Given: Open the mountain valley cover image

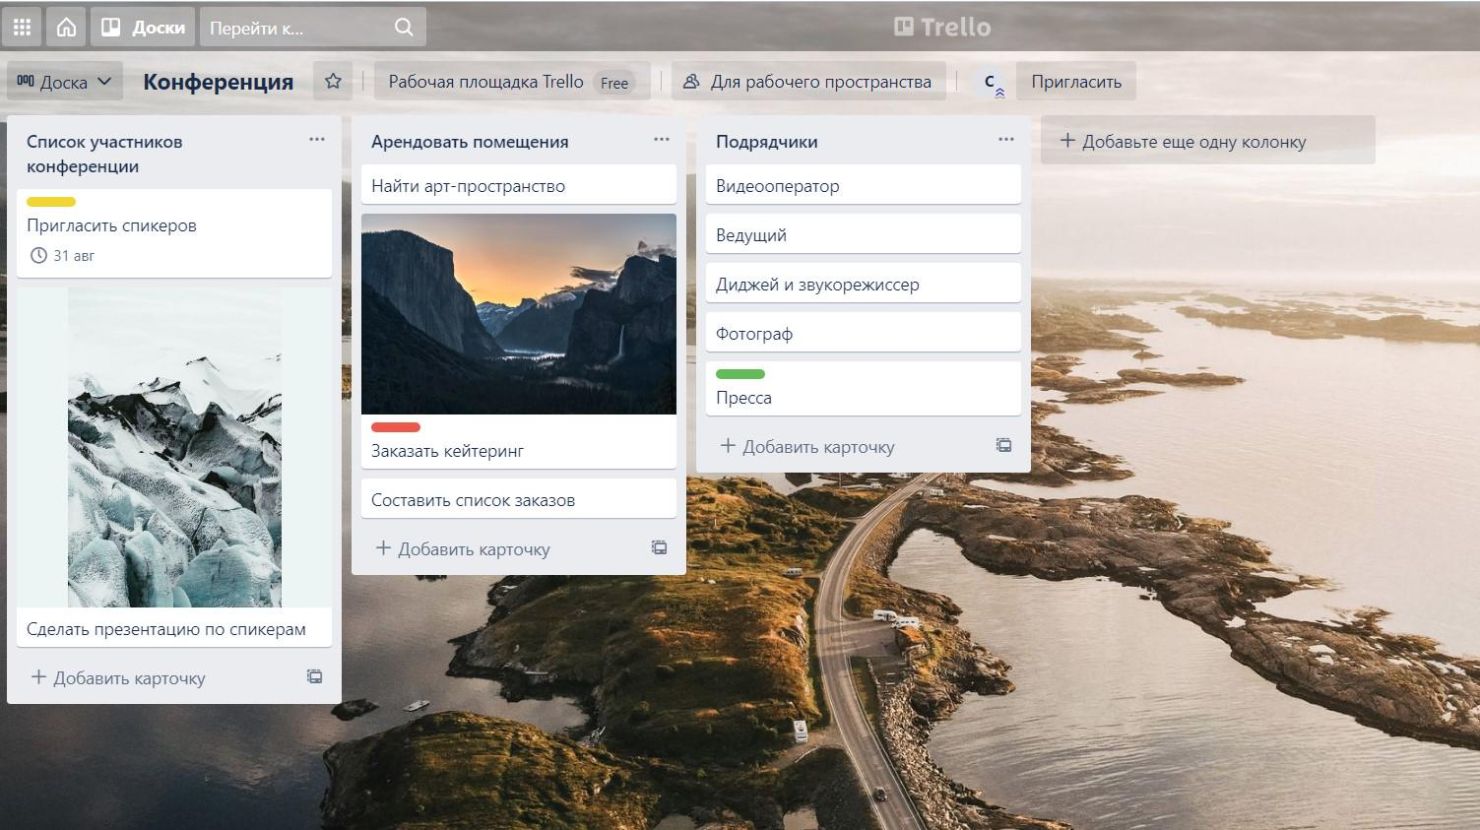Looking at the screenshot, I should pos(518,314).
